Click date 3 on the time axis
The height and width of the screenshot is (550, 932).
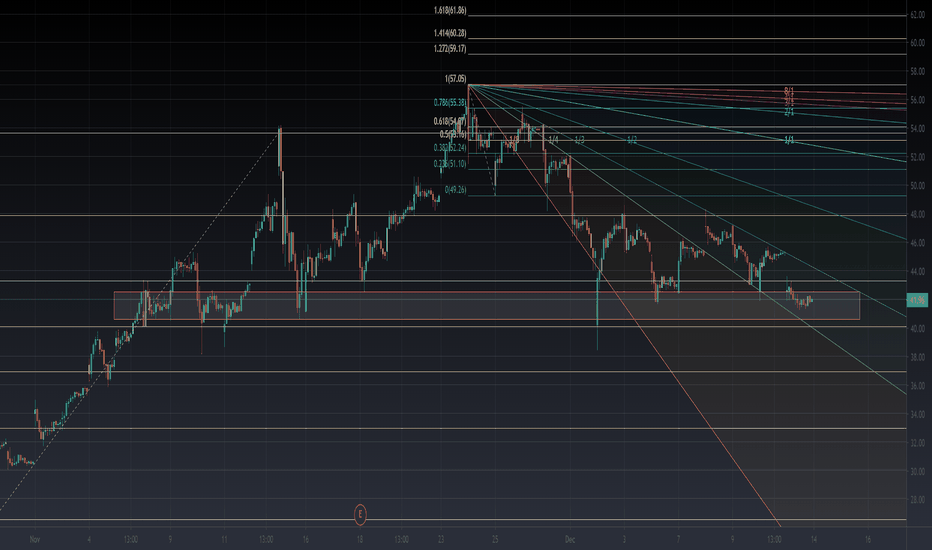click(624, 540)
